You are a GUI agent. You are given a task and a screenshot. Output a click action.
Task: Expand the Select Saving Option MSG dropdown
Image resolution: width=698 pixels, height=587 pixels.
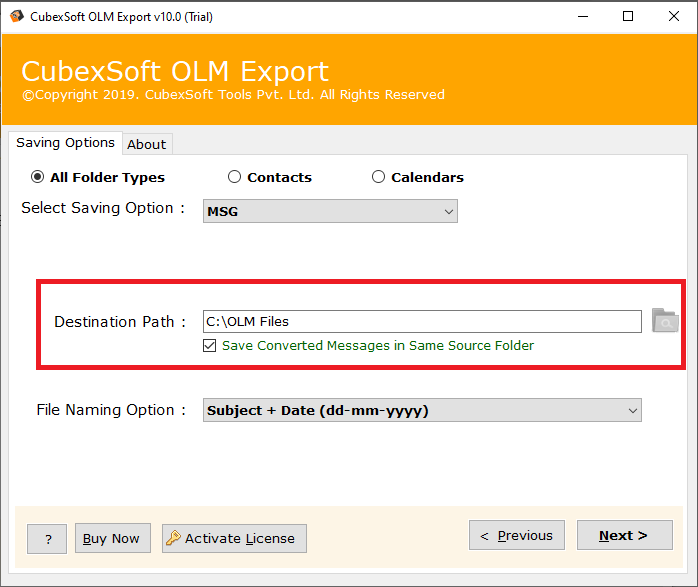(x=330, y=211)
